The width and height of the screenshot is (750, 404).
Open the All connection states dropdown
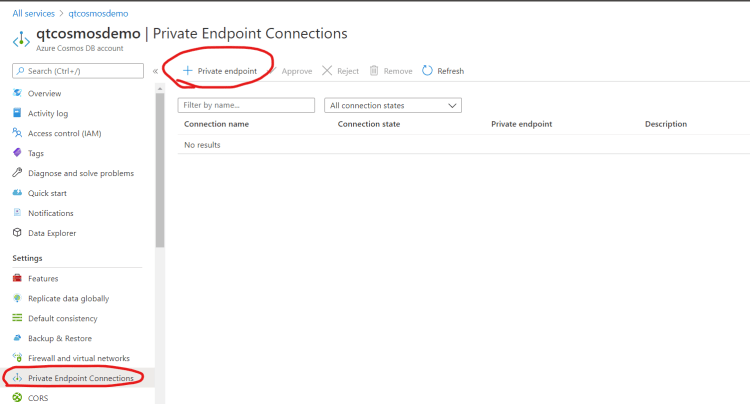click(x=393, y=105)
